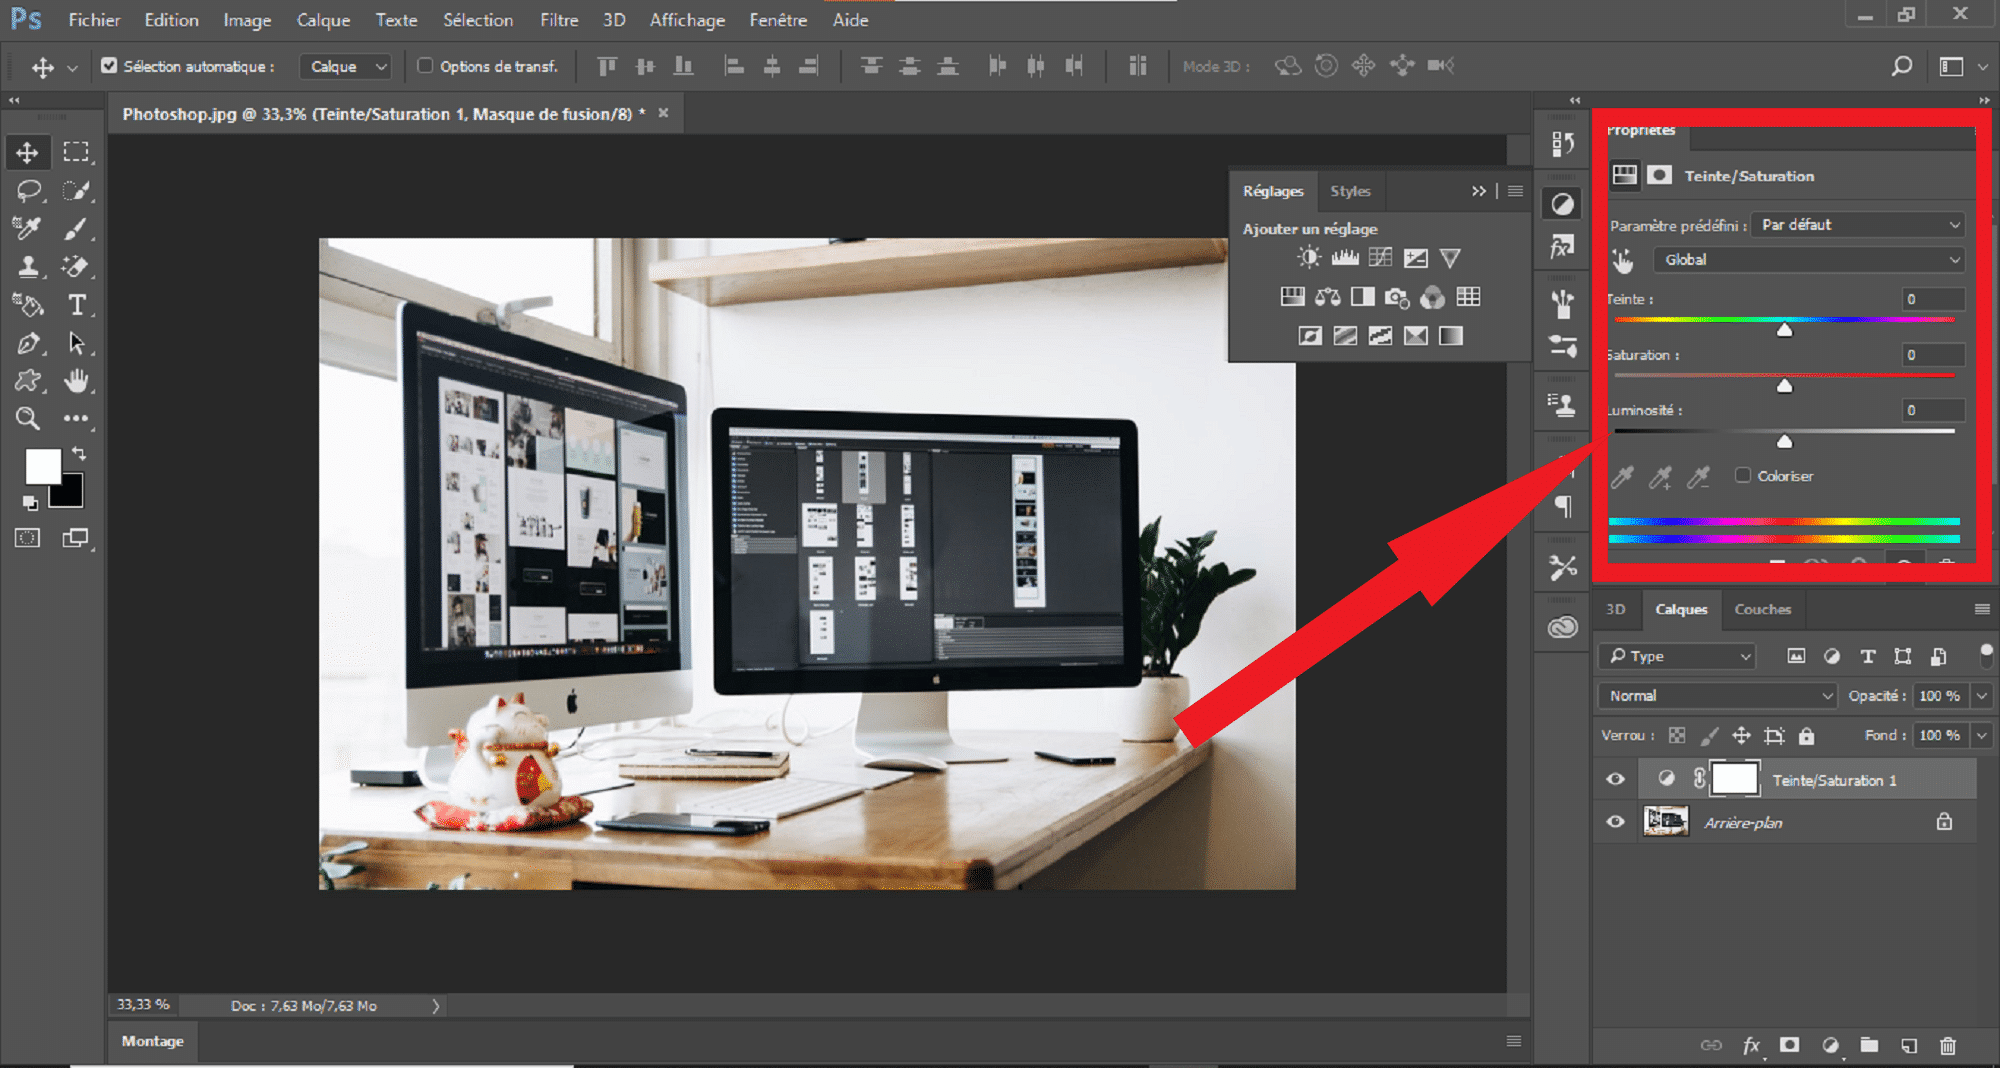Select the Eyedropper tool in toolbox

point(27,228)
